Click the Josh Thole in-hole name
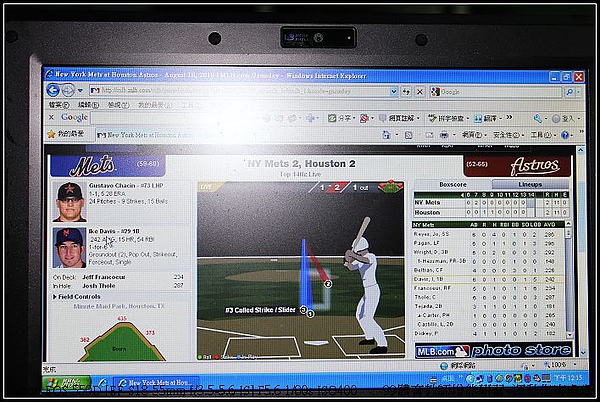Image resolution: width=600 pixels, height=402 pixels. click(99, 286)
